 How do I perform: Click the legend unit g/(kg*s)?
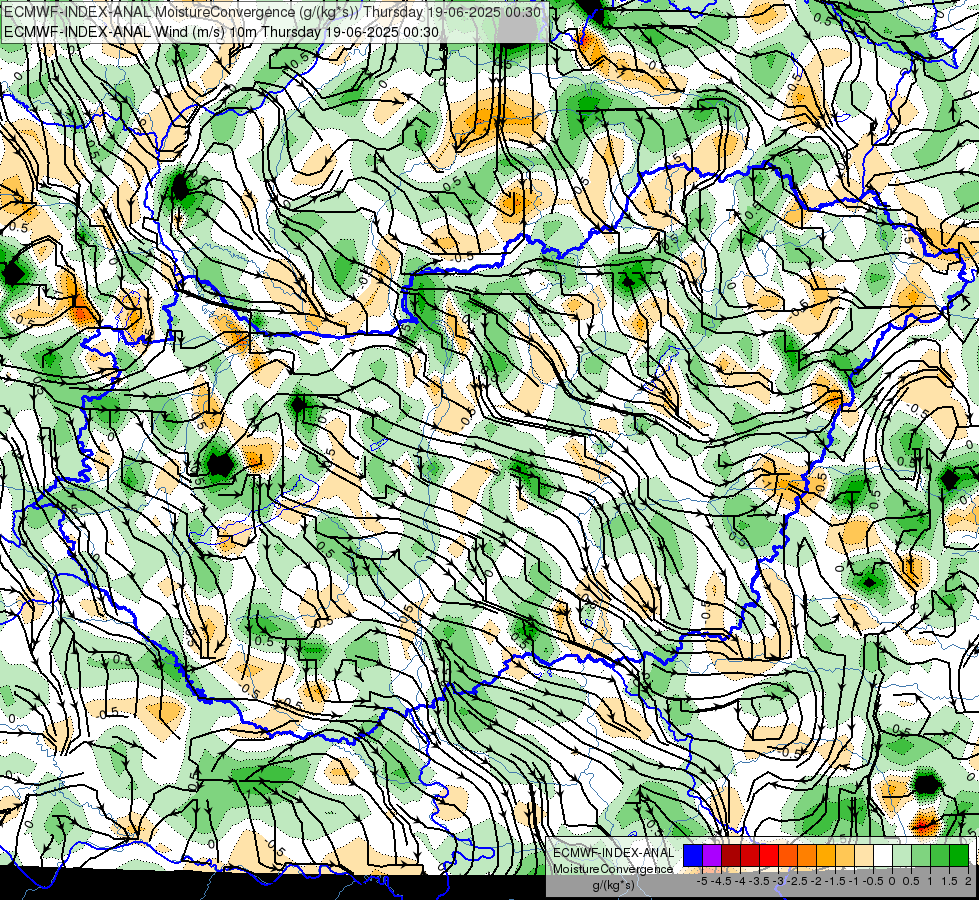click(614, 885)
